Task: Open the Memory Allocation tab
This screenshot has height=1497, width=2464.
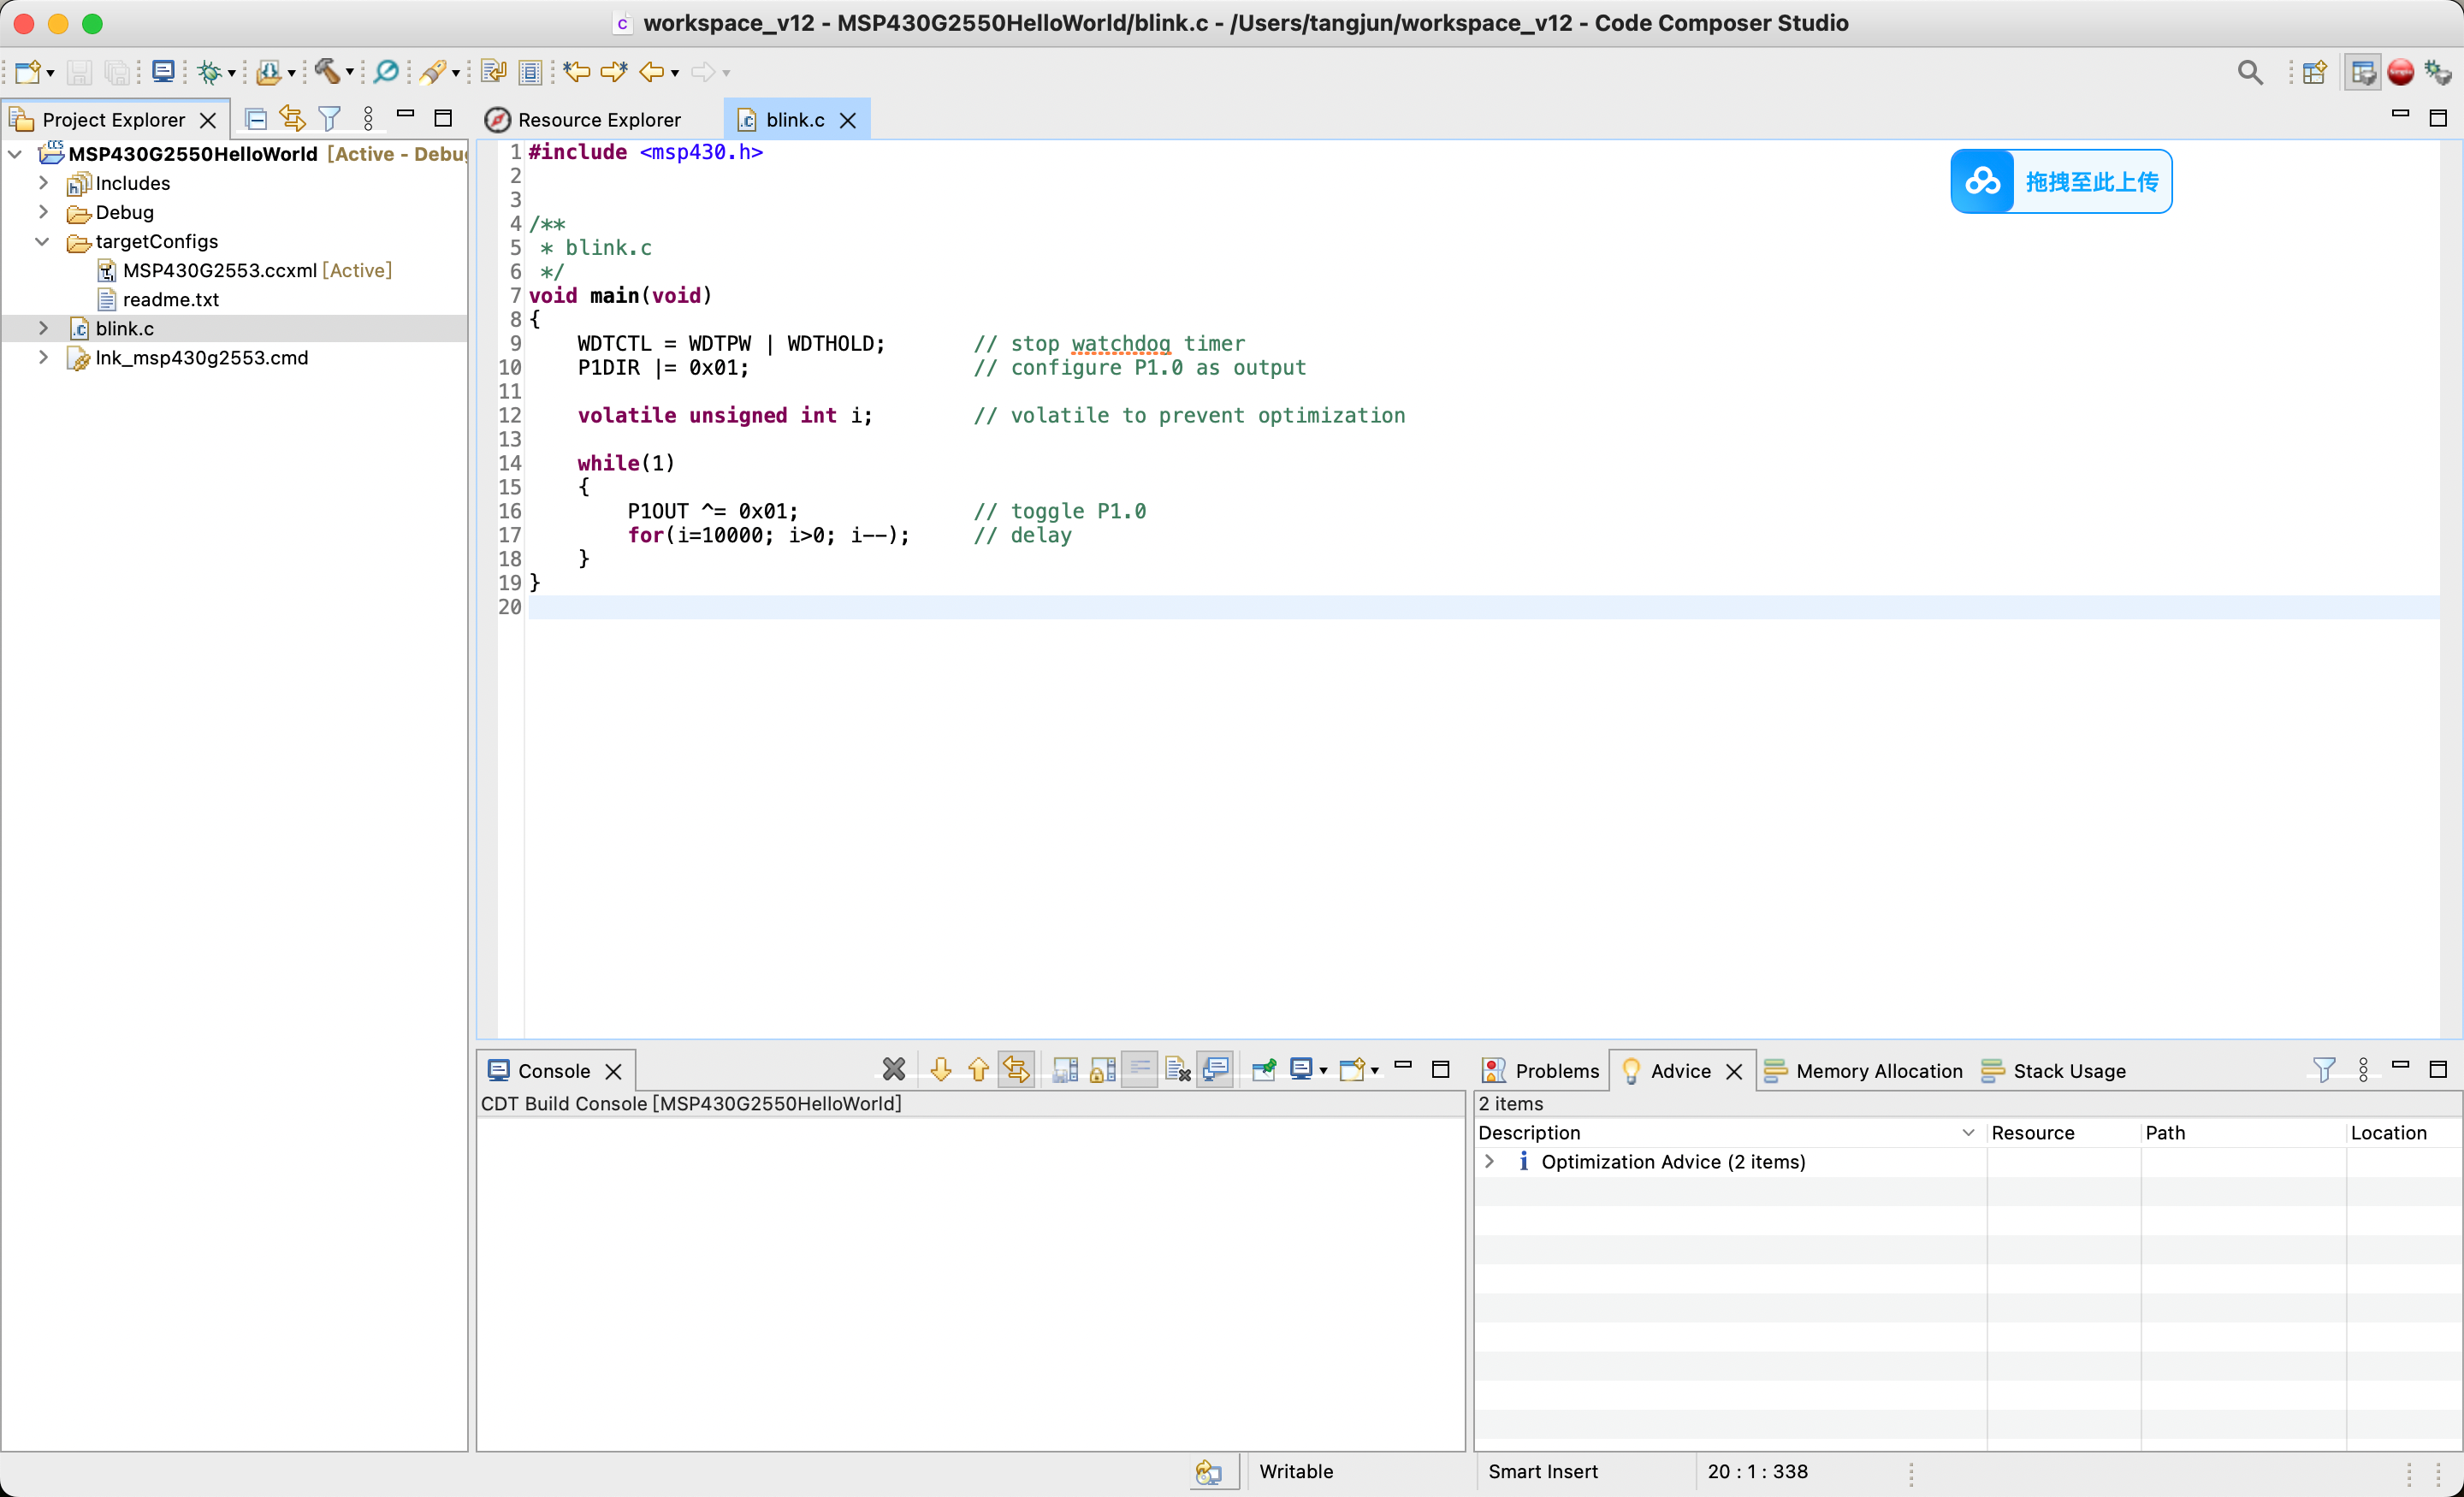Action: 1863,1070
